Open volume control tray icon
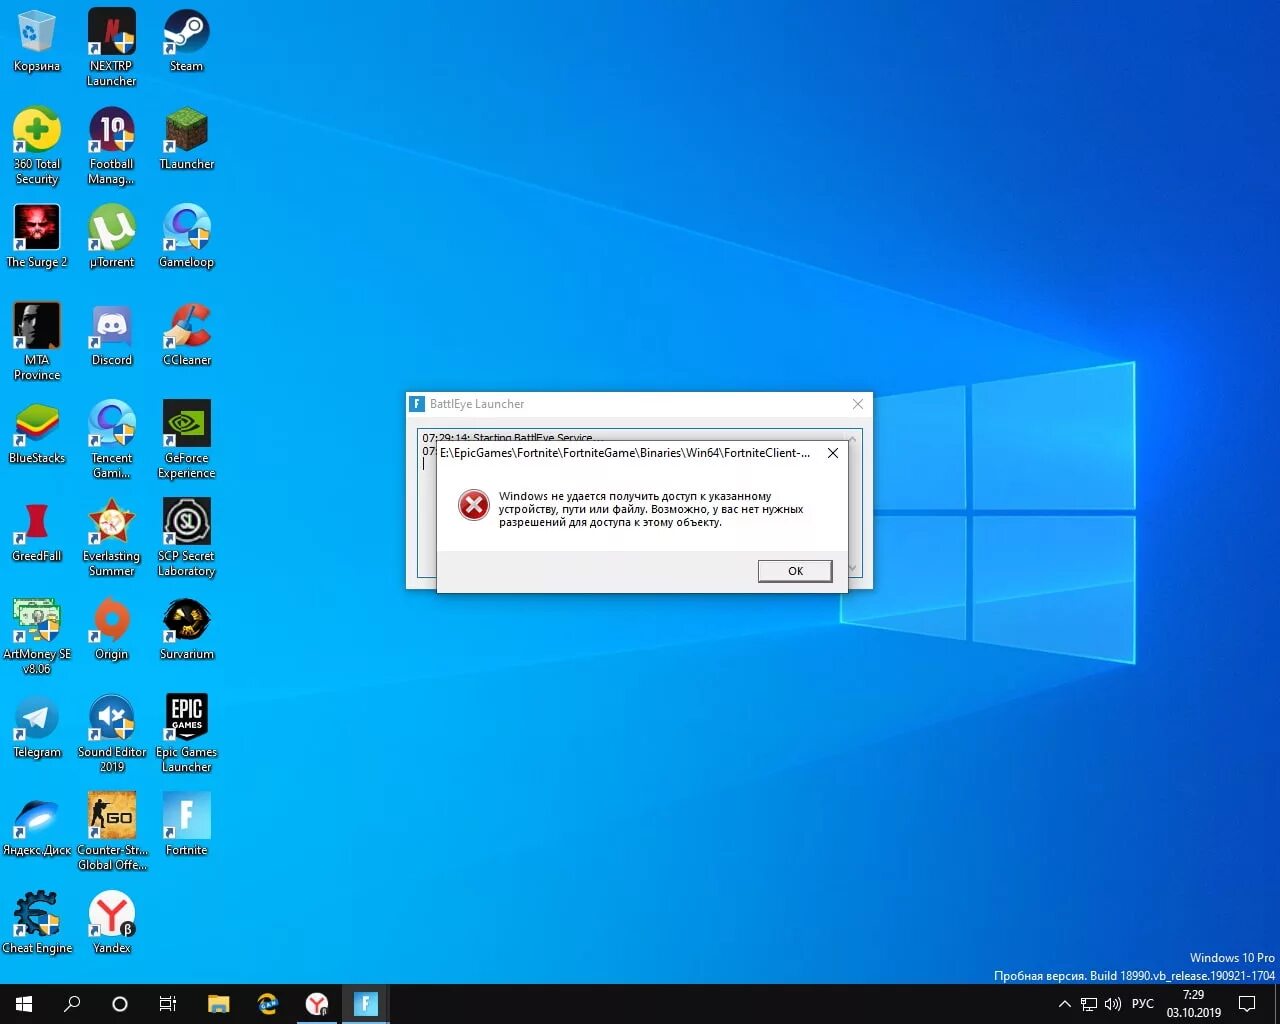Viewport: 1280px width, 1024px height. [1113, 1004]
